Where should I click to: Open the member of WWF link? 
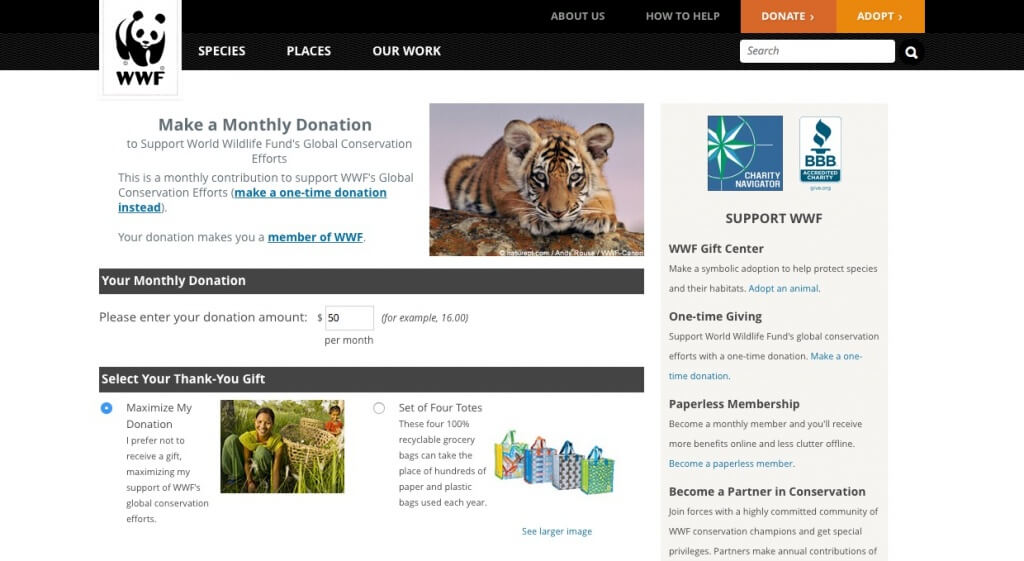coord(315,237)
